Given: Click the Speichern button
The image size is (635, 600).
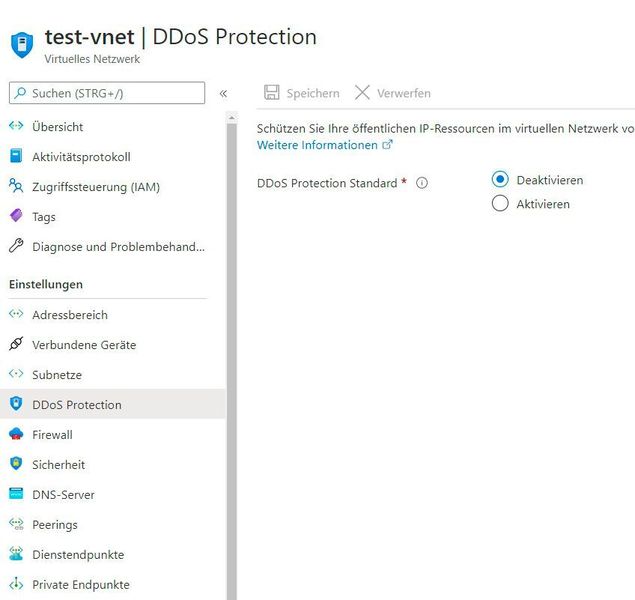Looking at the screenshot, I should [x=301, y=93].
